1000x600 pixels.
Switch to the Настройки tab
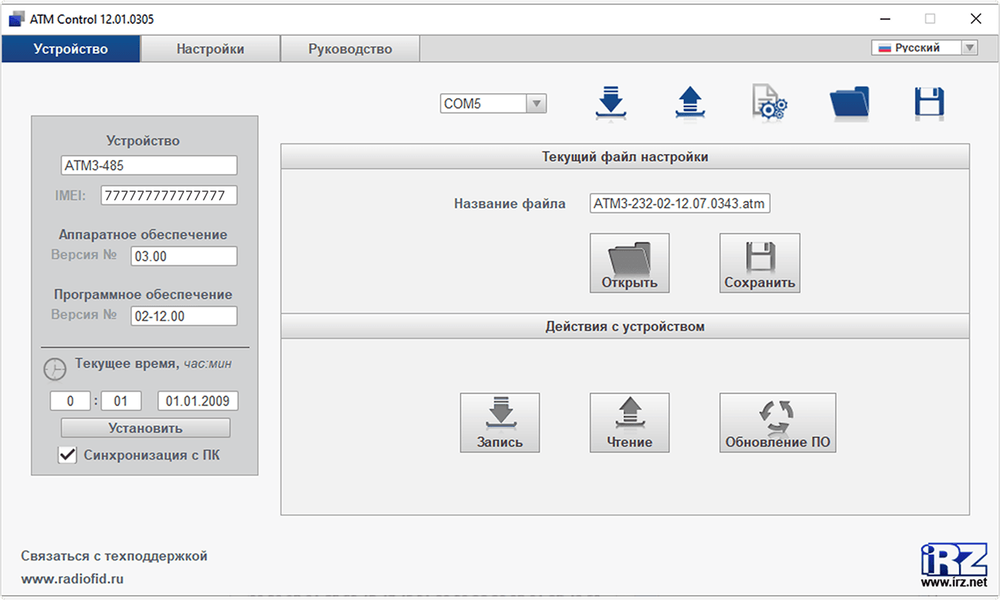210,49
